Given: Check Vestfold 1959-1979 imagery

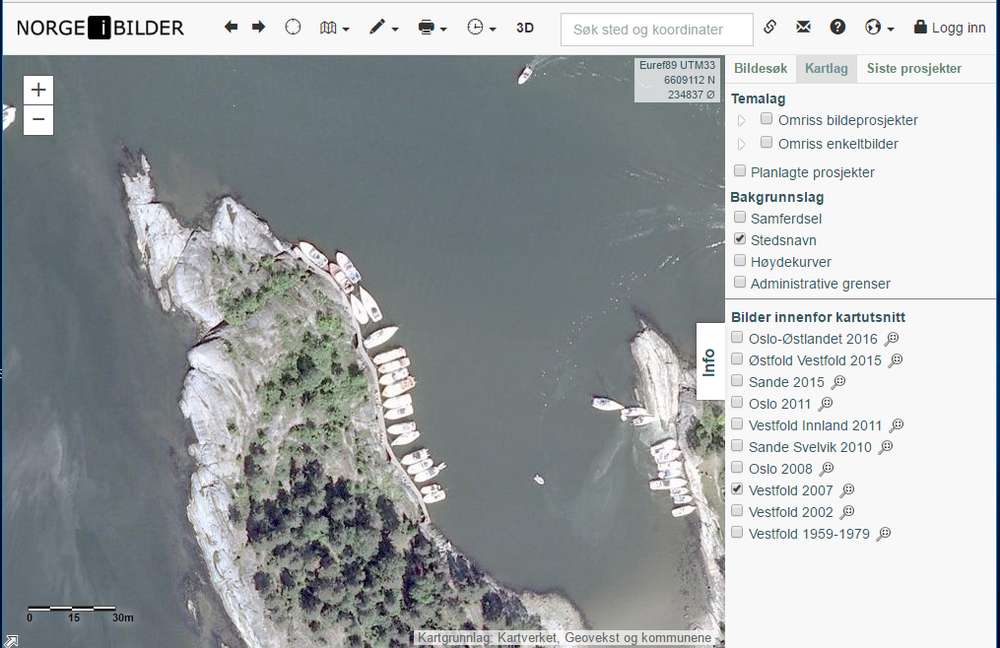Looking at the screenshot, I should (x=737, y=532).
